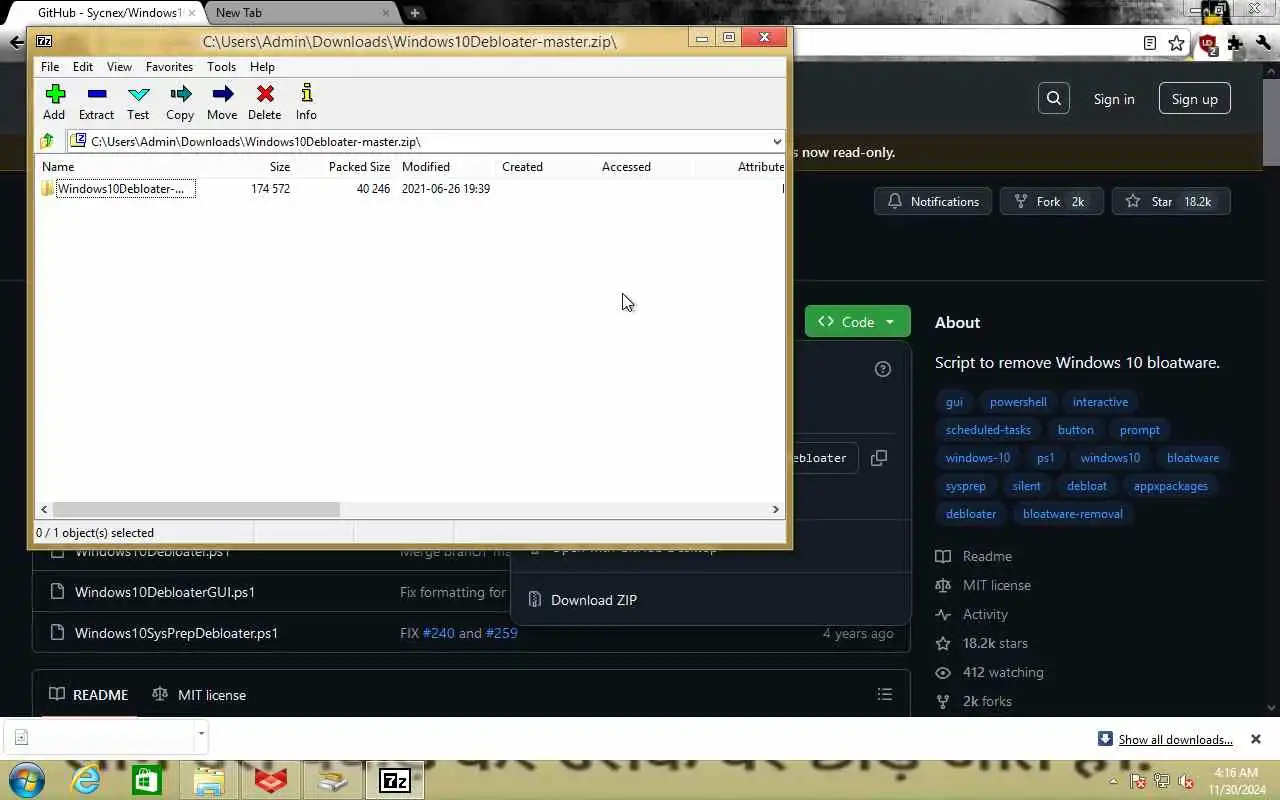Screen dimensions: 1280x800
Task: Open the extensions puzzle piece icon
Action: (x=1236, y=43)
